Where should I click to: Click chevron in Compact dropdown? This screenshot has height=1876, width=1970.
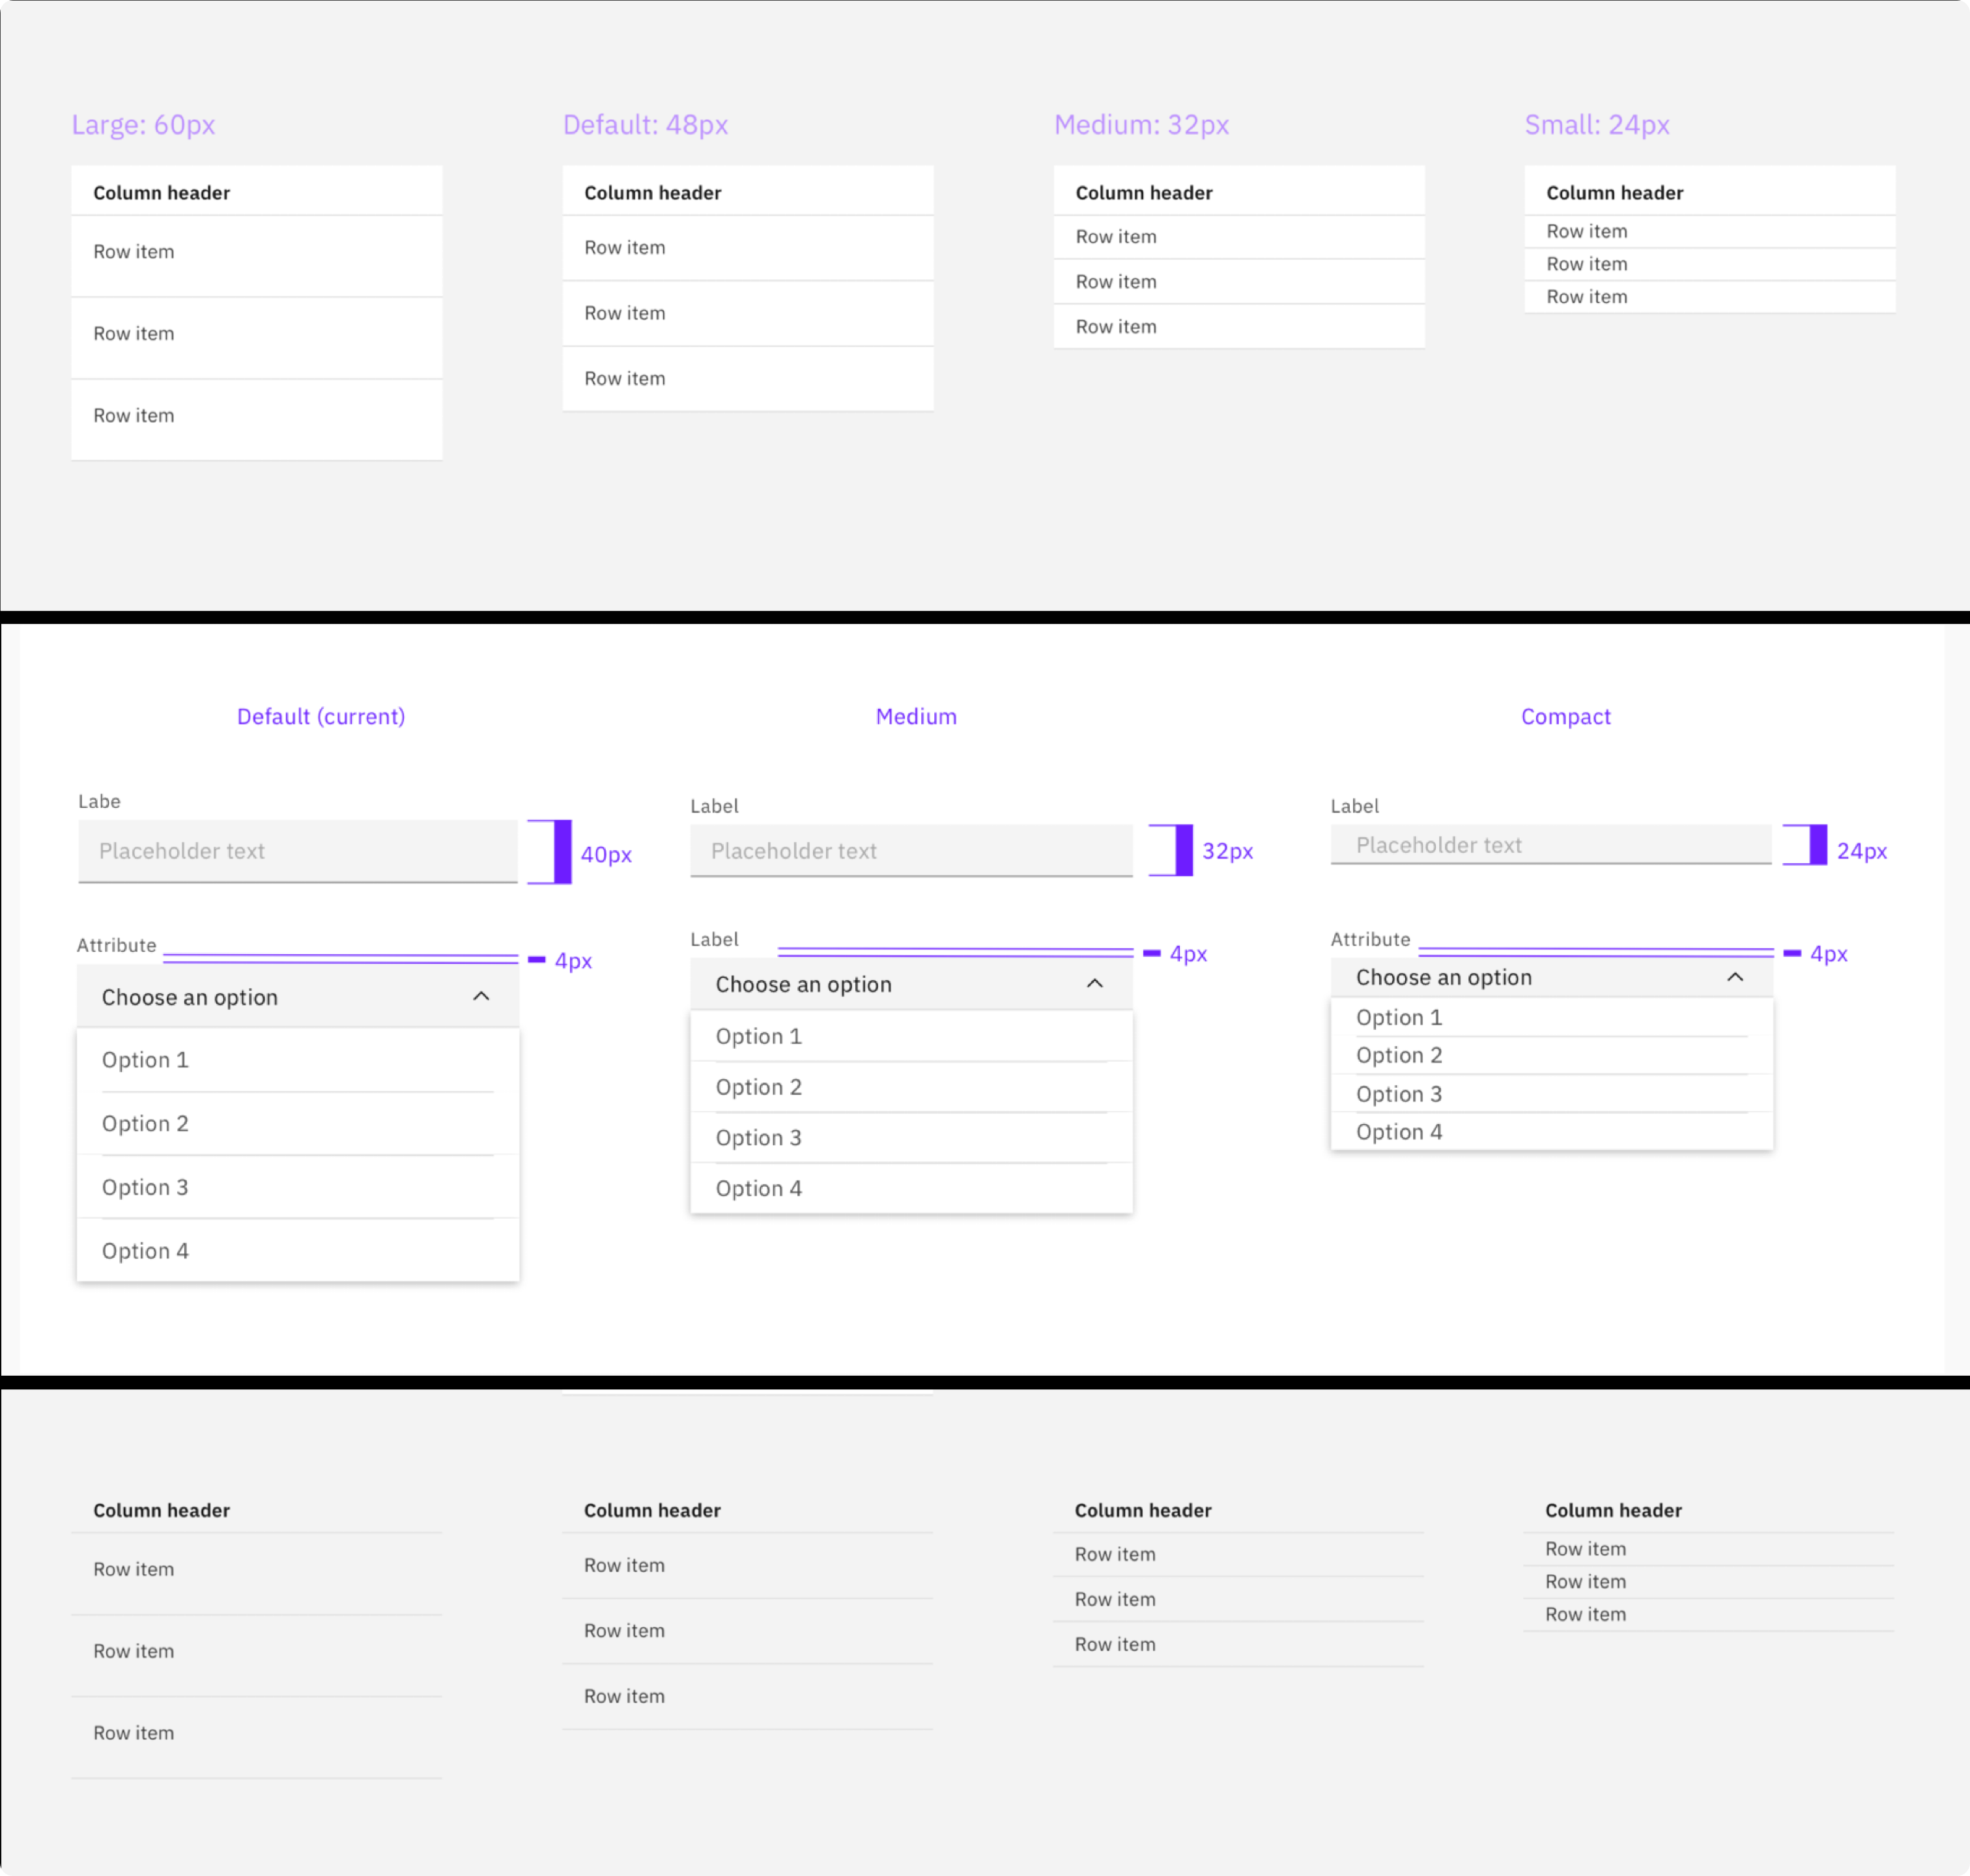click(x=1735, y=977)
